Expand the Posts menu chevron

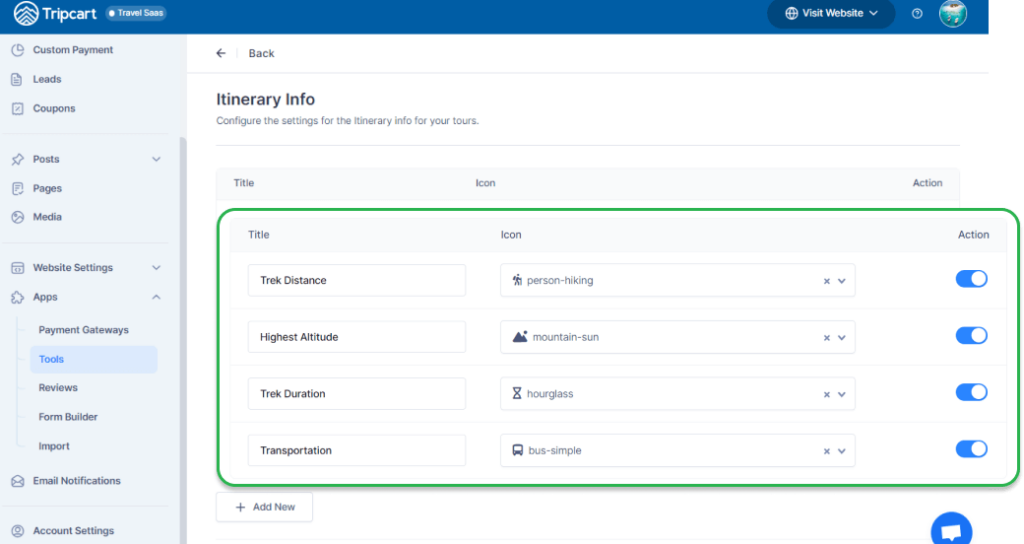pos(156,159)
